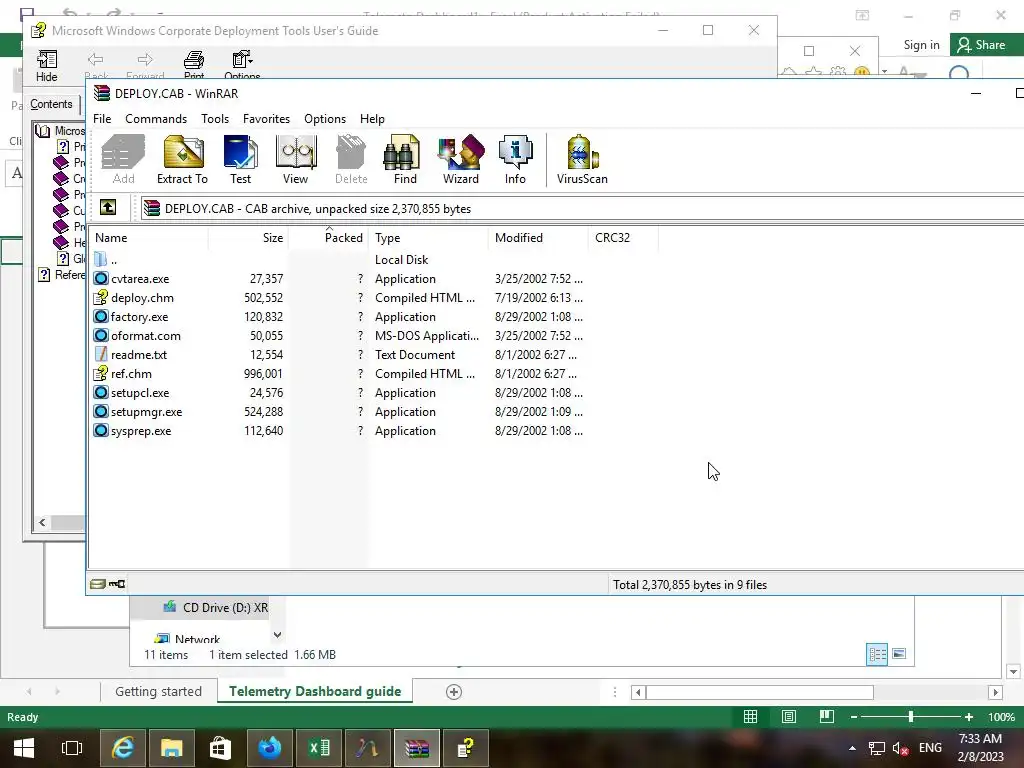Select the deploy.chm file

pyautogui.click(x=142, y=298)
